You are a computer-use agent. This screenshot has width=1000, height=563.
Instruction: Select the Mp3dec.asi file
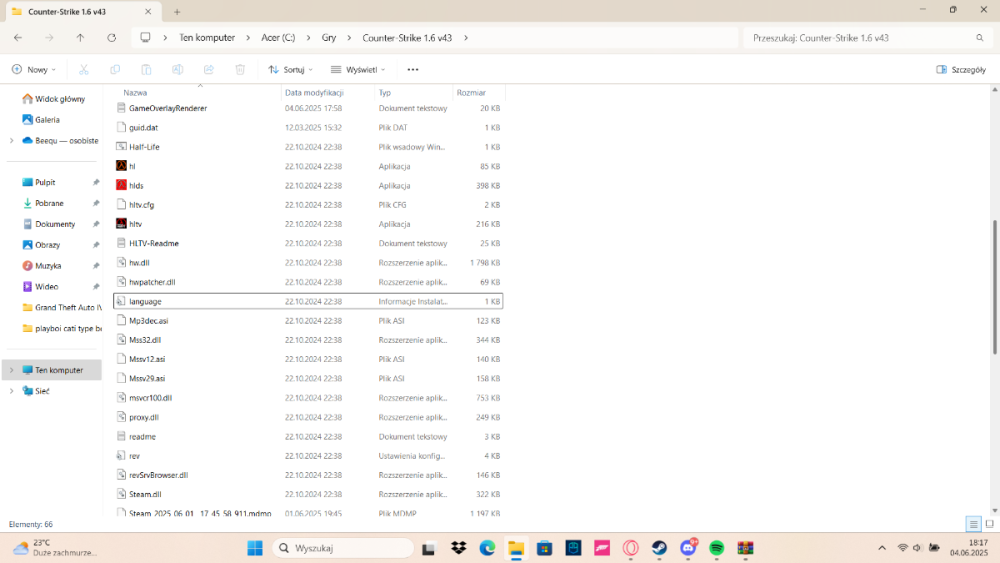149,321
